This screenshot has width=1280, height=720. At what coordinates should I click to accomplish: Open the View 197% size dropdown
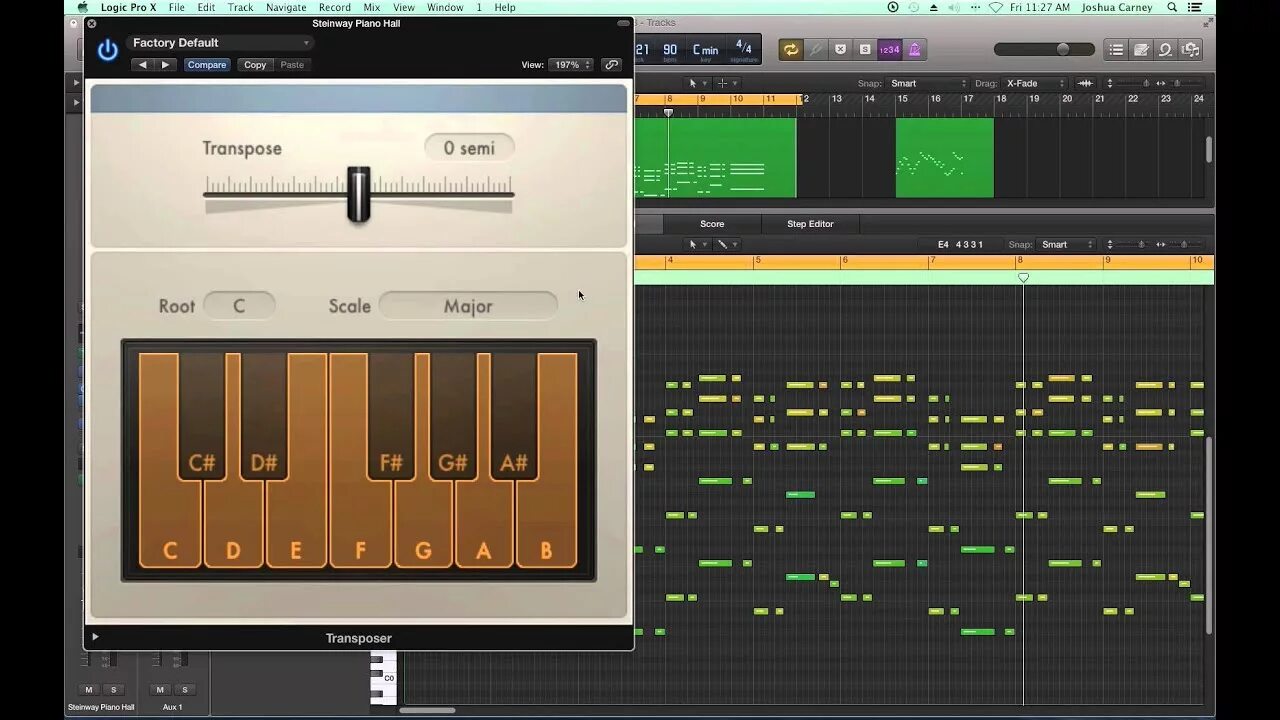click(x=573, y=65)
